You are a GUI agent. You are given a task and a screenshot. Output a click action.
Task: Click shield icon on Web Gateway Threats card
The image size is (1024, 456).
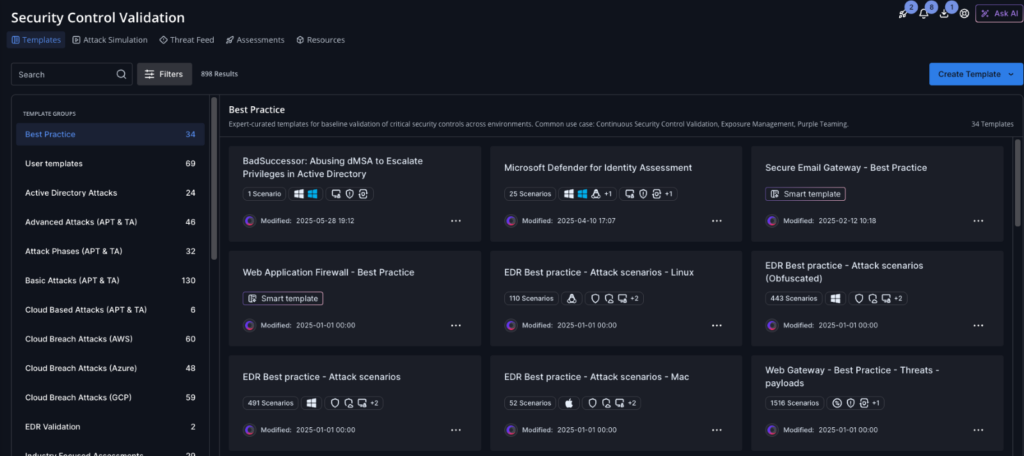pos(850,403)
